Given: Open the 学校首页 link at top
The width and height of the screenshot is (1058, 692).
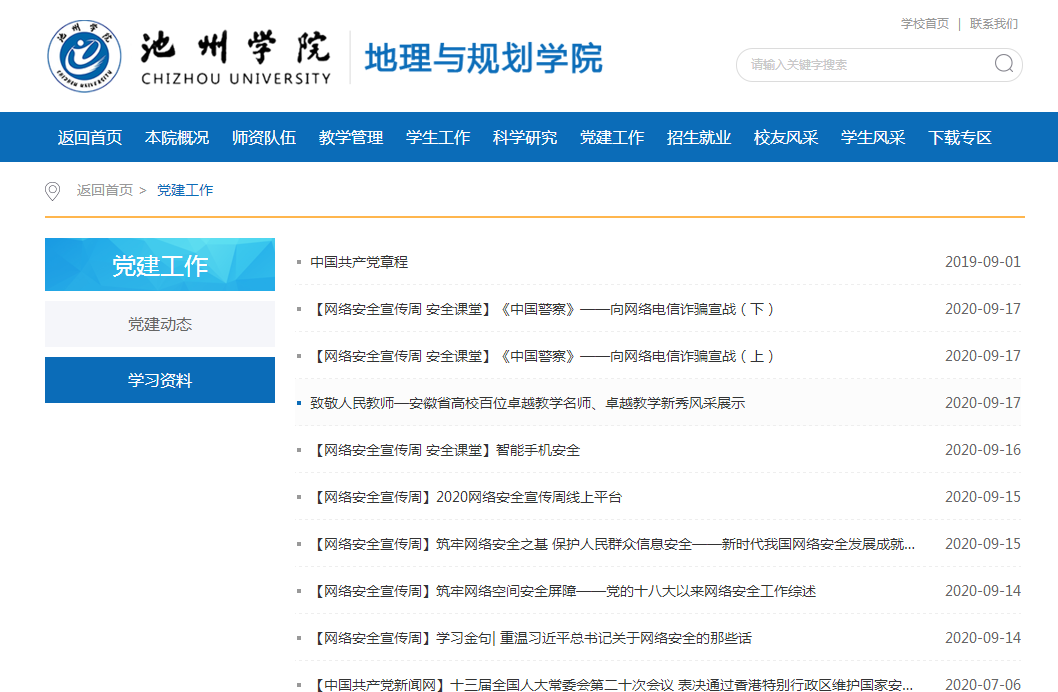Looking at the screenshot, I should 924,24.
